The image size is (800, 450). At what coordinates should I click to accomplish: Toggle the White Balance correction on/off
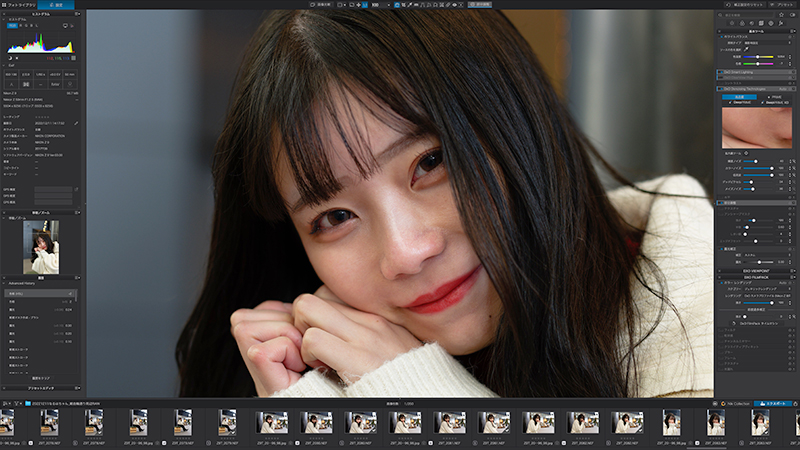point(722,37)
